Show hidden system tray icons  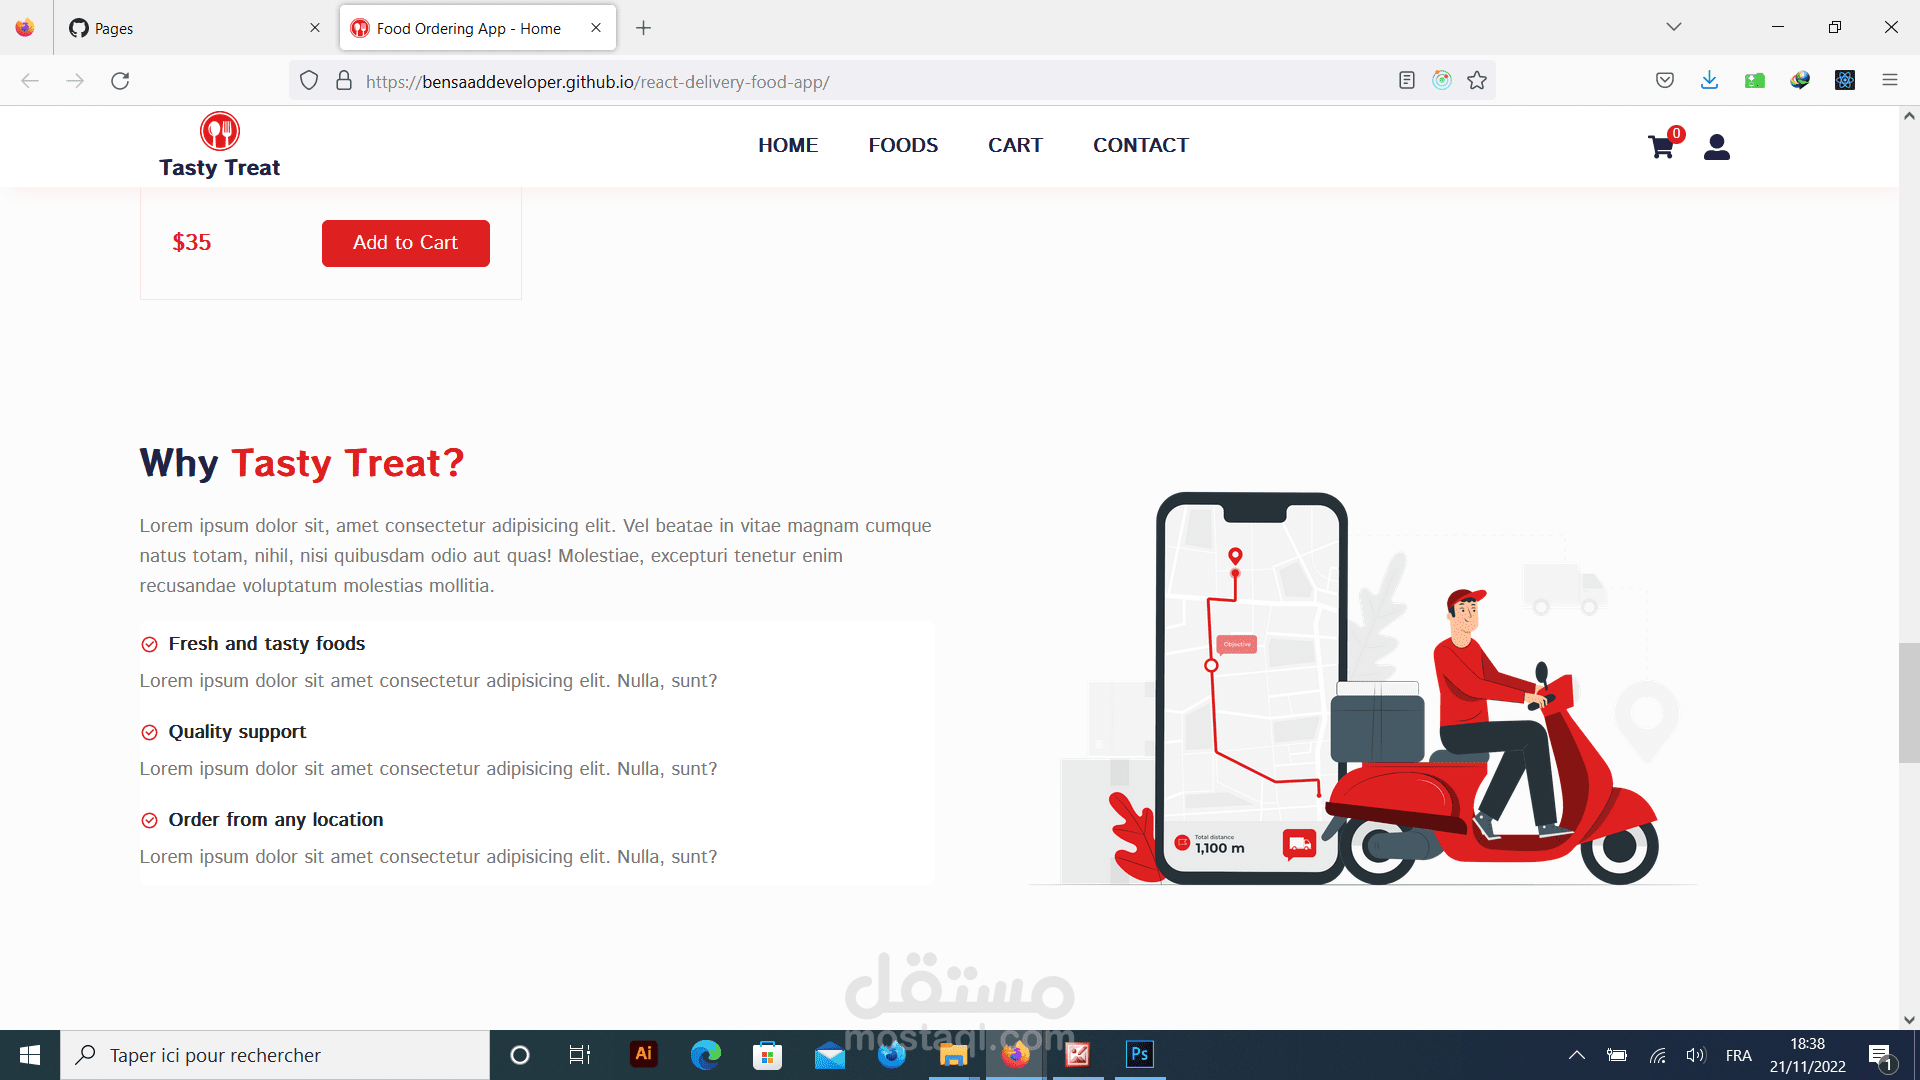click(x=1576, y=1055)
